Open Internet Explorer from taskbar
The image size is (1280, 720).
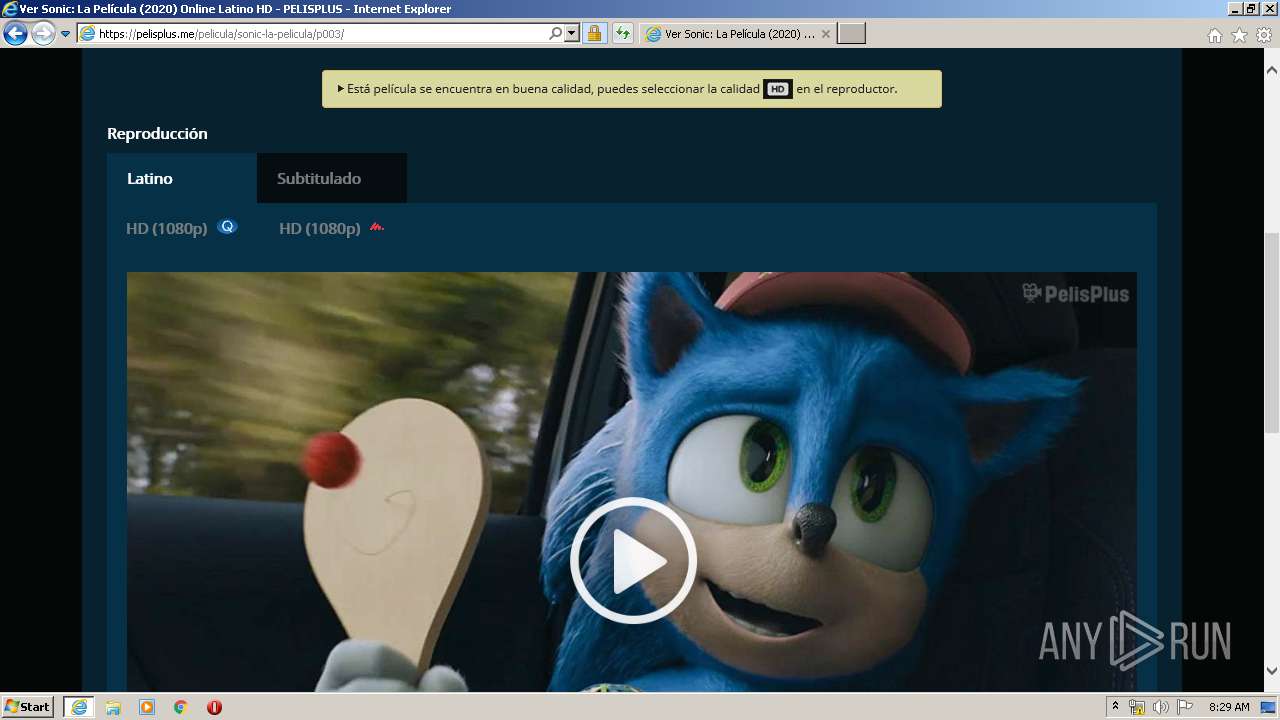(x=79, y=707)
